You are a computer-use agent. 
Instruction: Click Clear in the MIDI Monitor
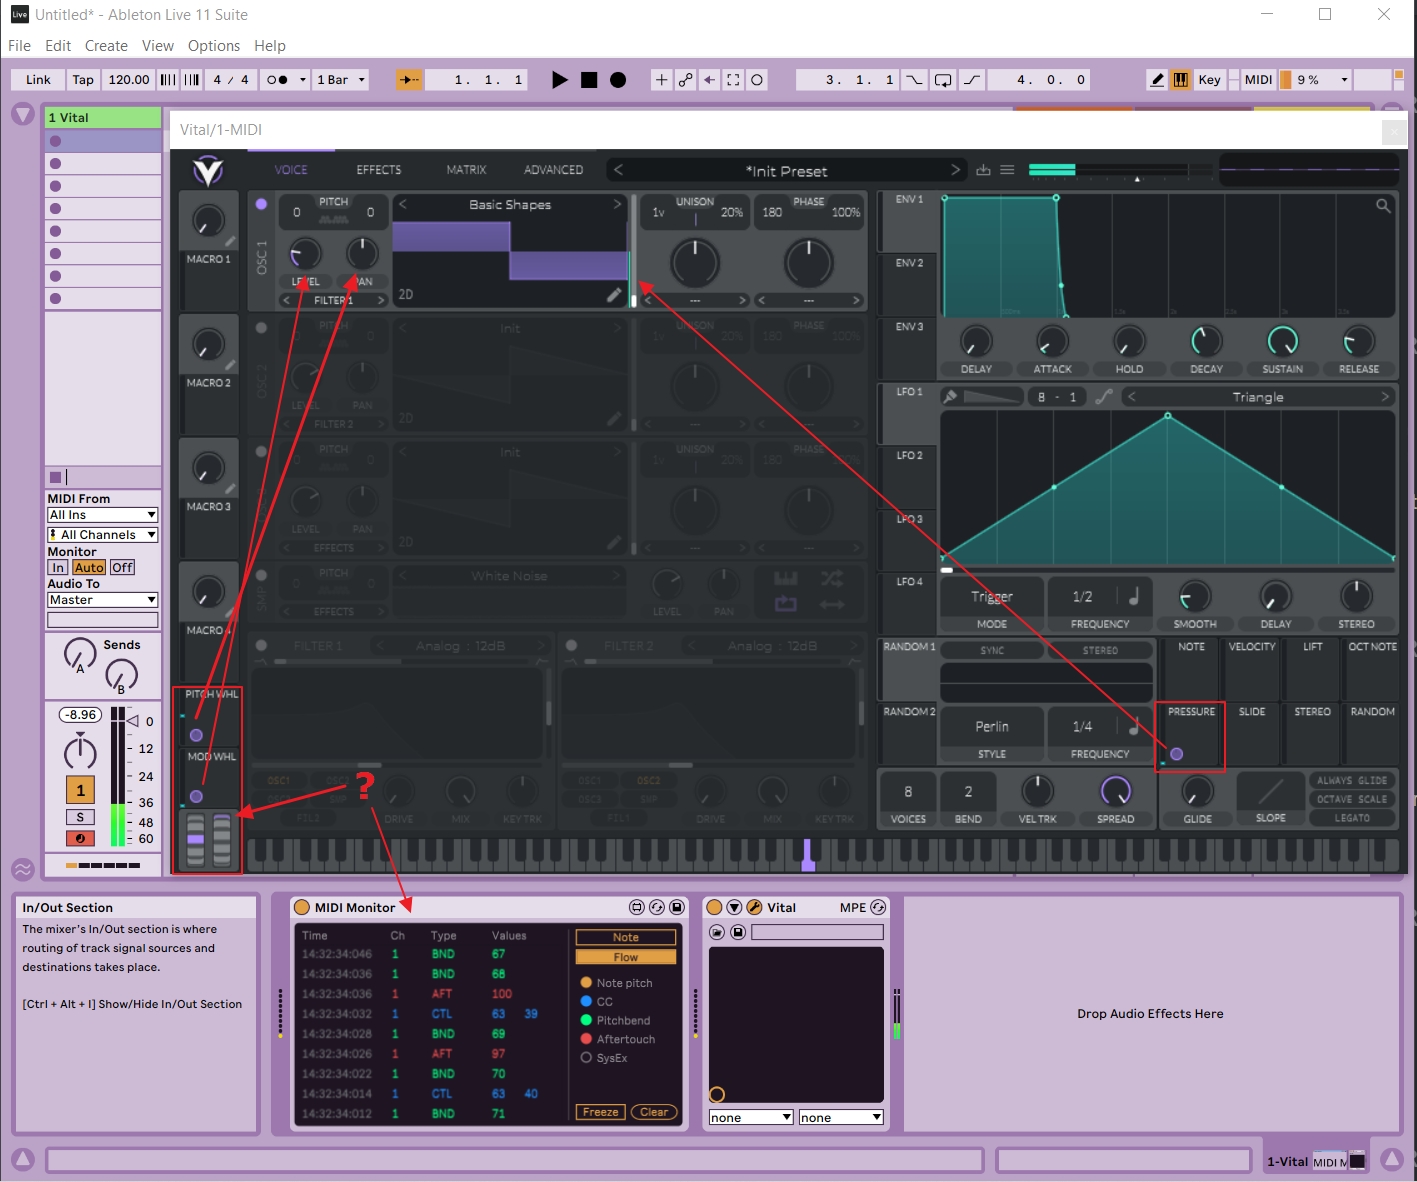pyautogui.click(x=654, y=1112)
